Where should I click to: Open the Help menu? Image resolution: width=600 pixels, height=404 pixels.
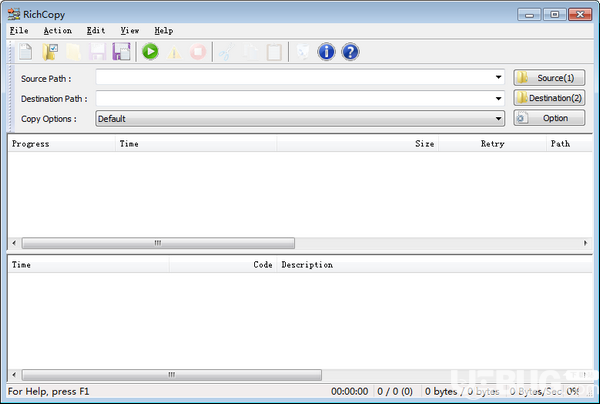coord(164,31)
